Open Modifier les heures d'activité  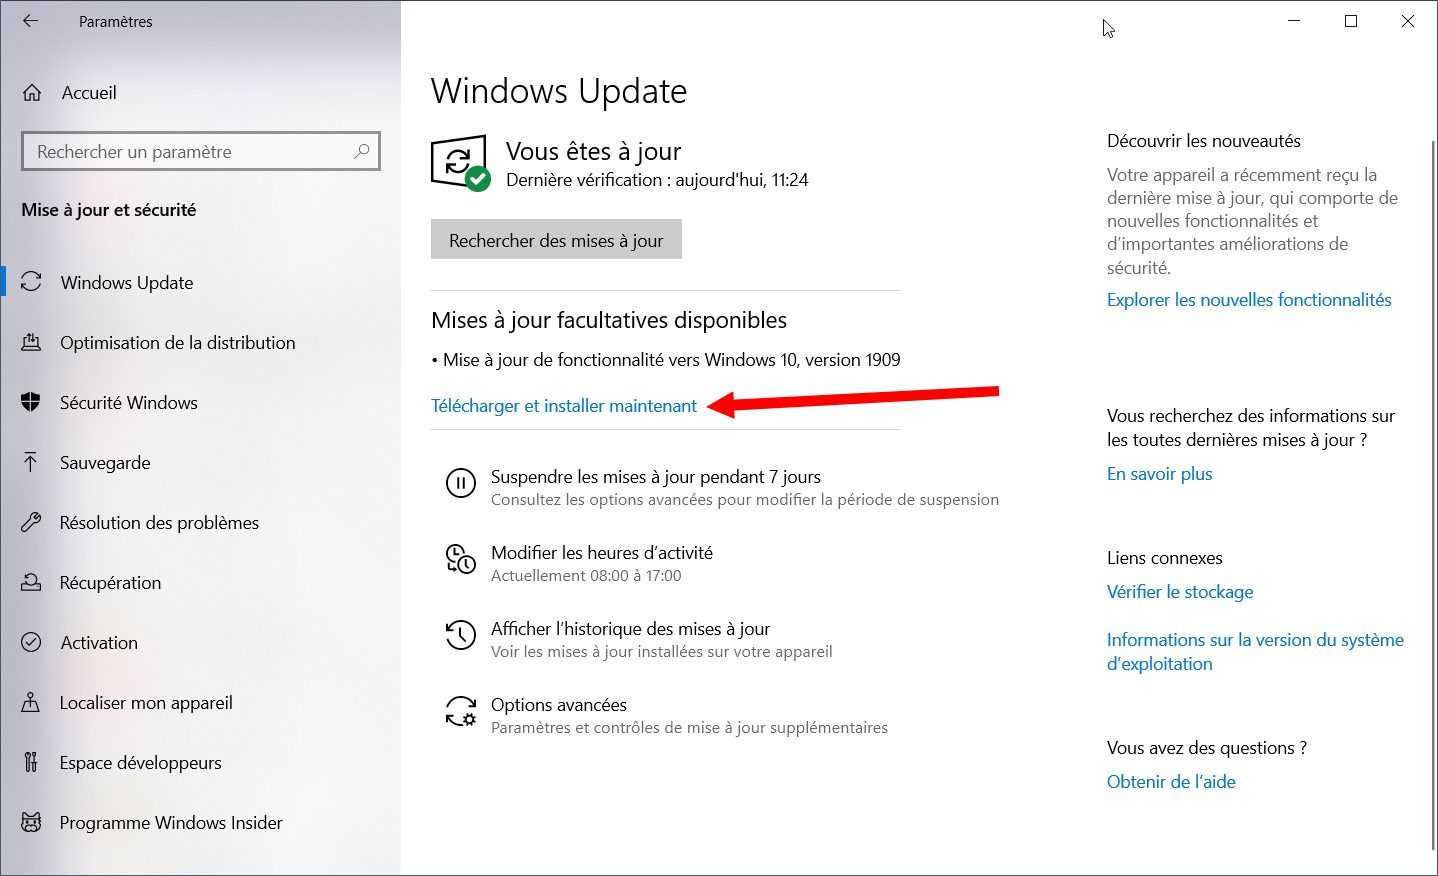[x=602, y=552]
